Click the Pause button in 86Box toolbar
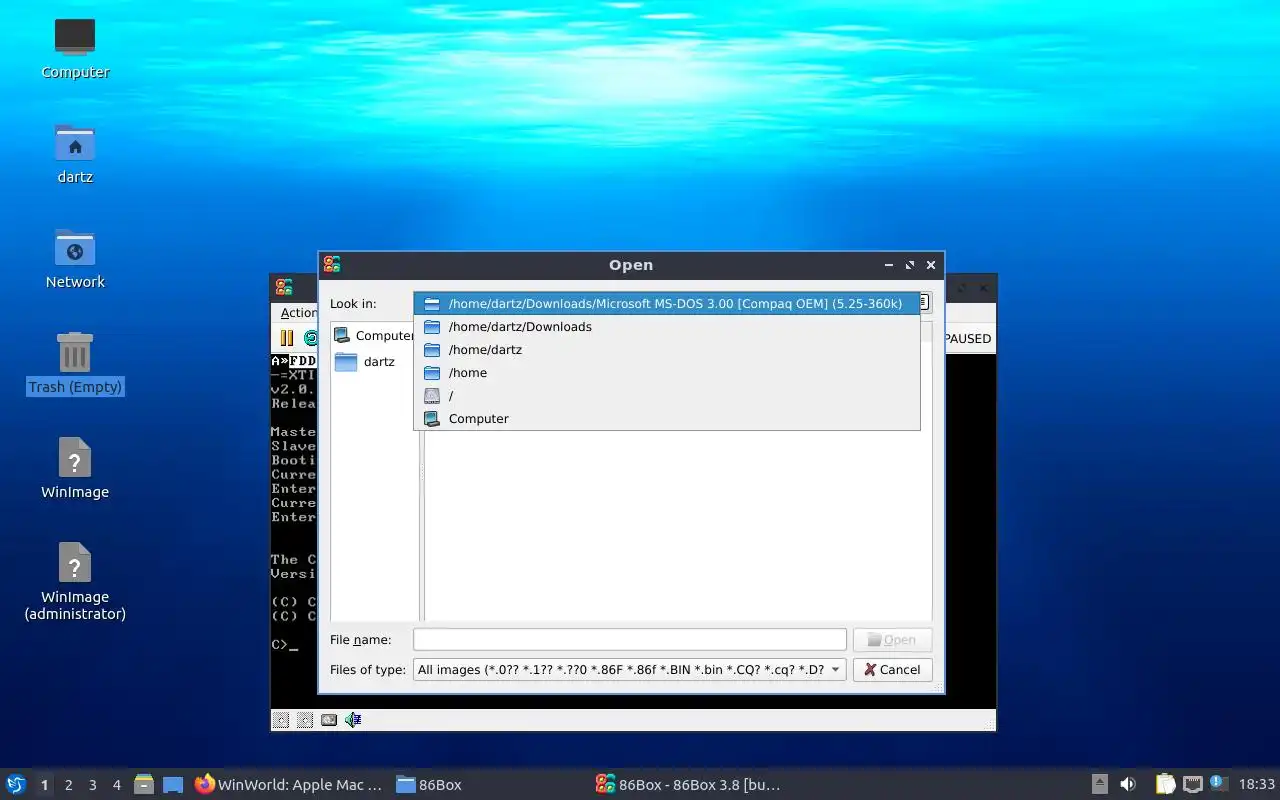The height and width of the screenshot is (800, 1280). pyautogui.click(x=287, y=338)
